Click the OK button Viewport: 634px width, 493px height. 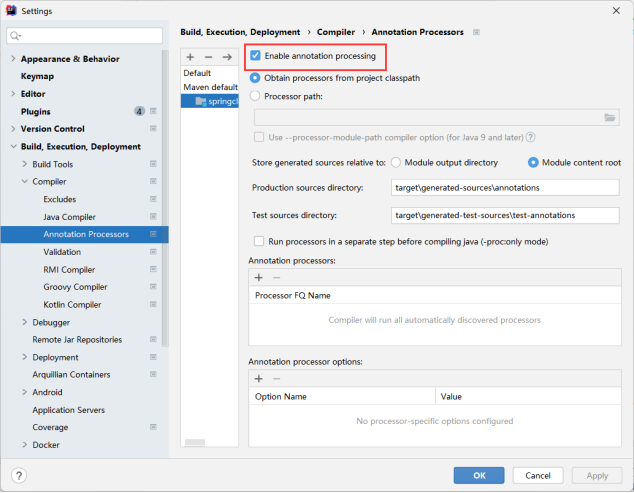point(479,475)
